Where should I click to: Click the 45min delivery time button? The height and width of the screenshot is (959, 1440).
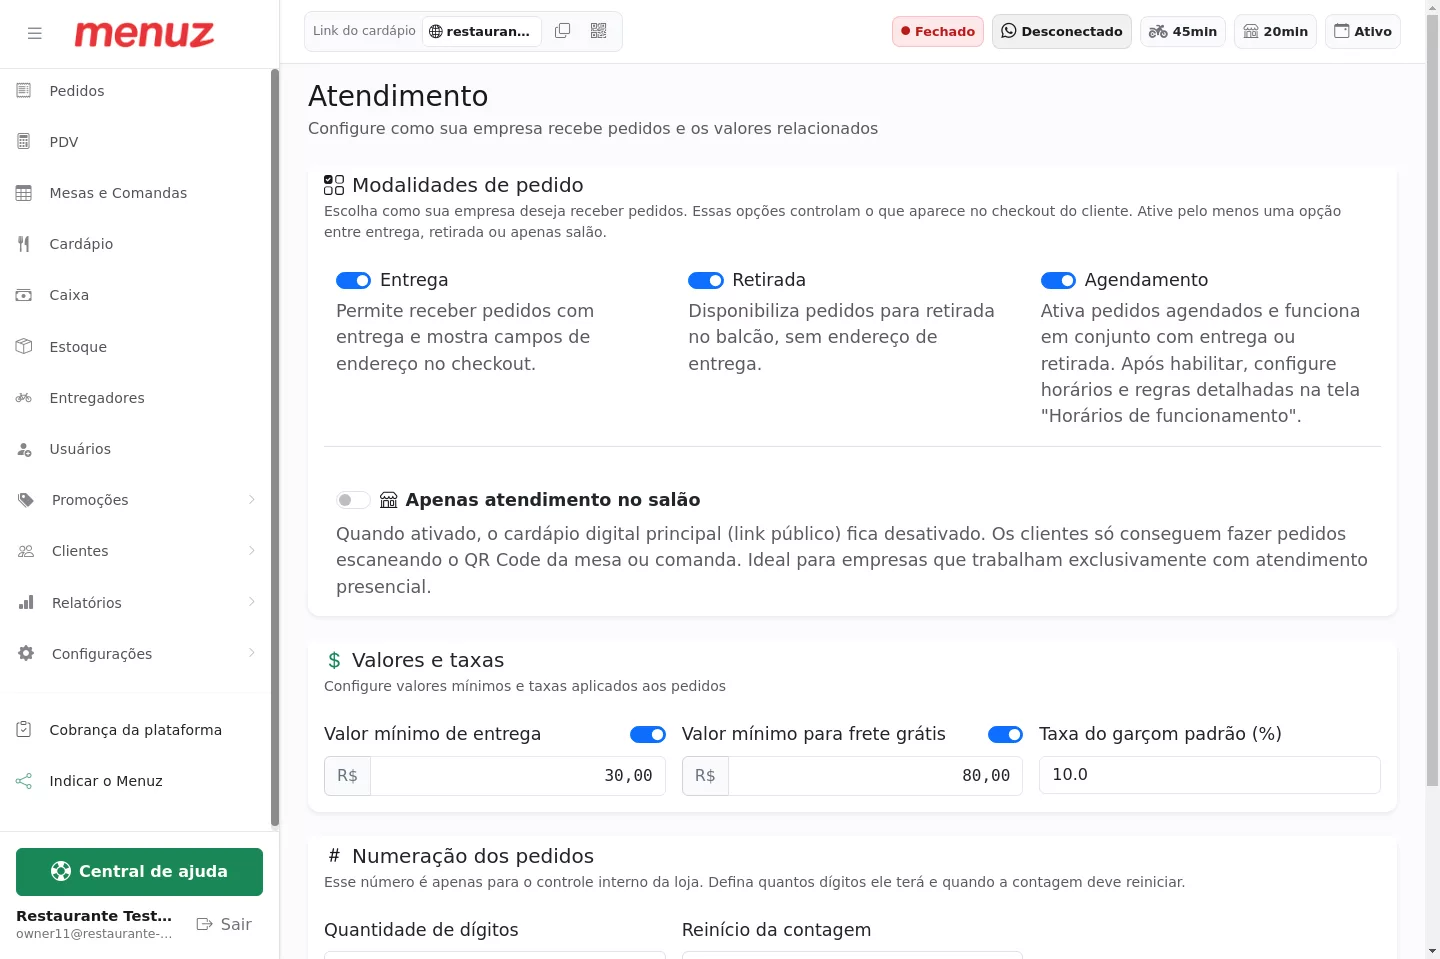pos(1183,31)
